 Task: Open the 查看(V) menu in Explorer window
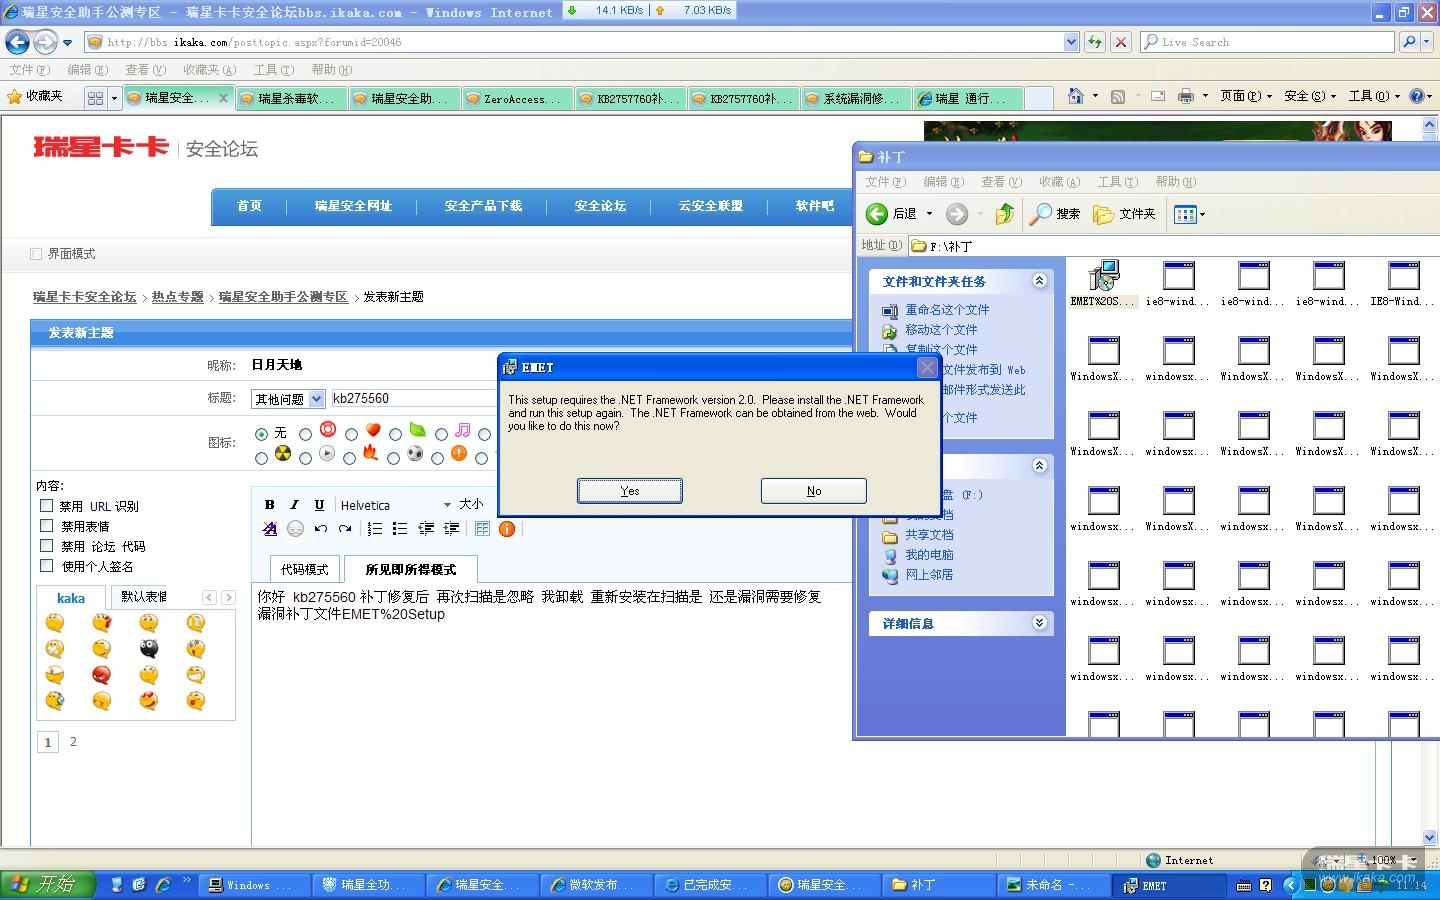click(x=1001, y=182)
